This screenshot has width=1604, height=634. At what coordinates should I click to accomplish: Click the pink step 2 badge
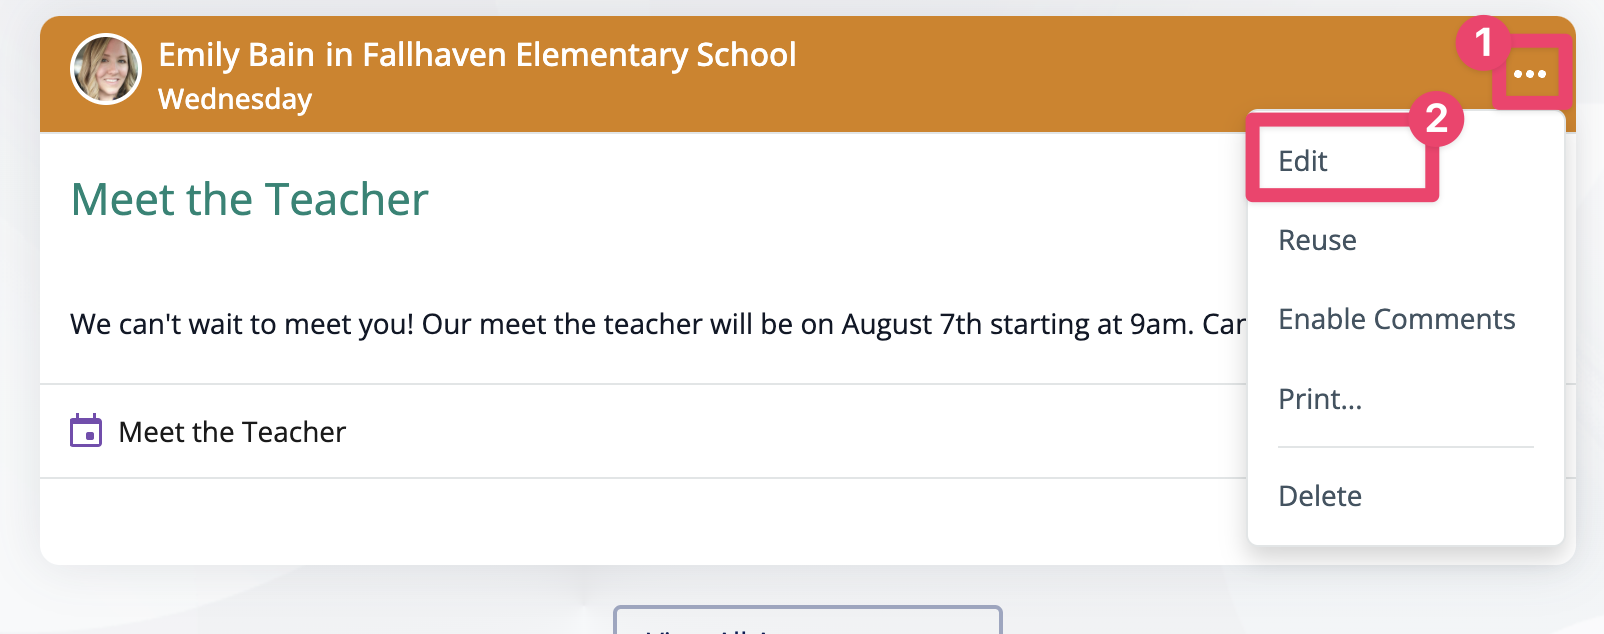1436,118
